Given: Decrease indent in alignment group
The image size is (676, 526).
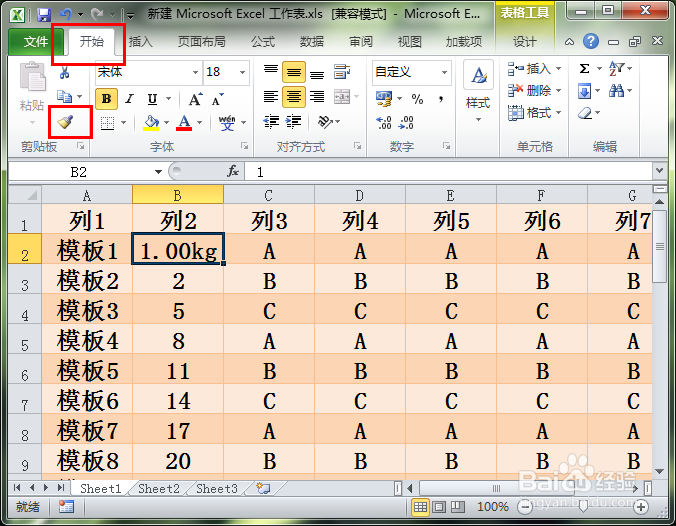Looking at the screenshot, I should point(271,122).
